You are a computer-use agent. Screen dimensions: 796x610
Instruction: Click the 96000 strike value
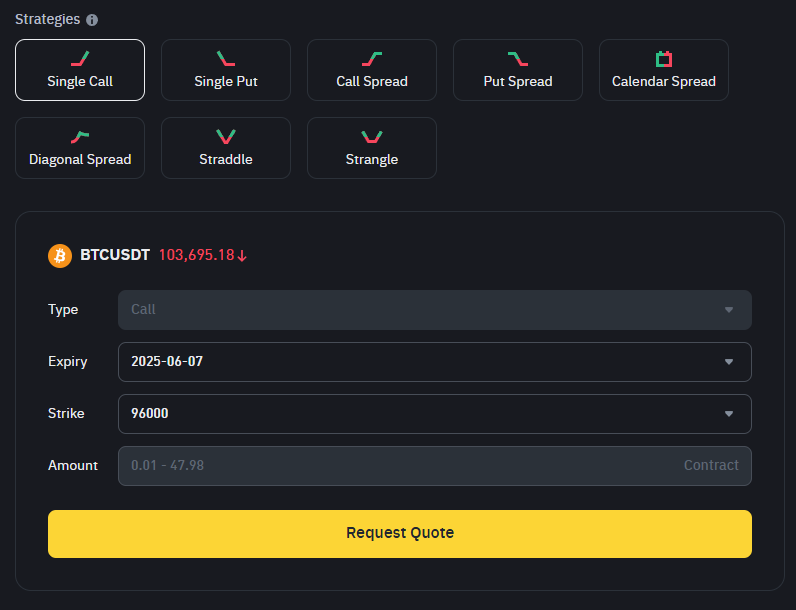point(150,414)
